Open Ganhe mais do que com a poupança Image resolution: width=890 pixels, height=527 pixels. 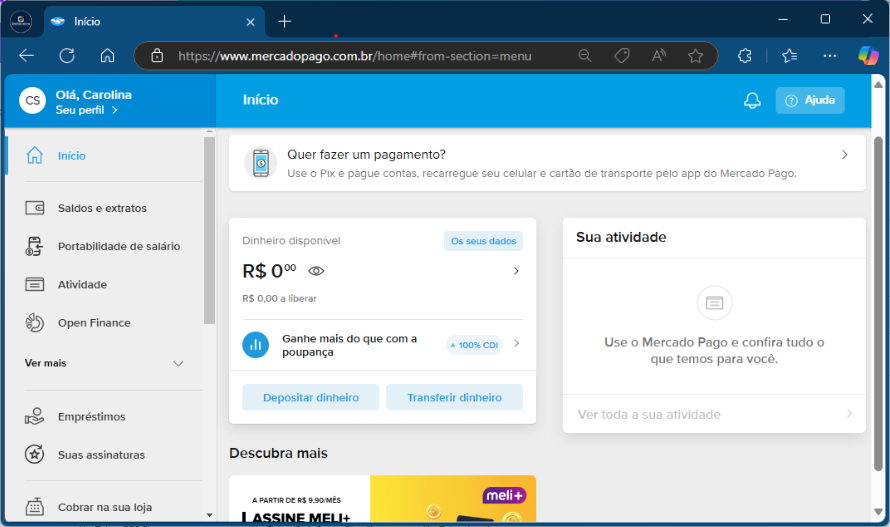click(382, 345)
